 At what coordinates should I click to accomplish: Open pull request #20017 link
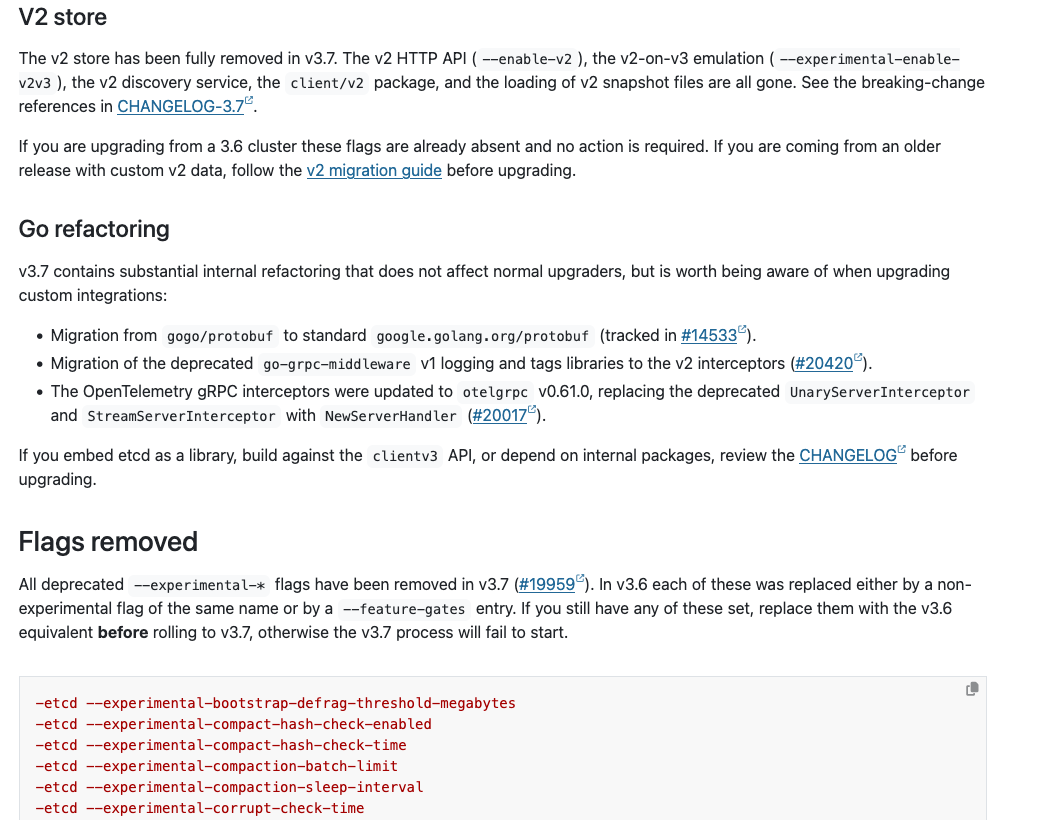(x=500, y=416)
